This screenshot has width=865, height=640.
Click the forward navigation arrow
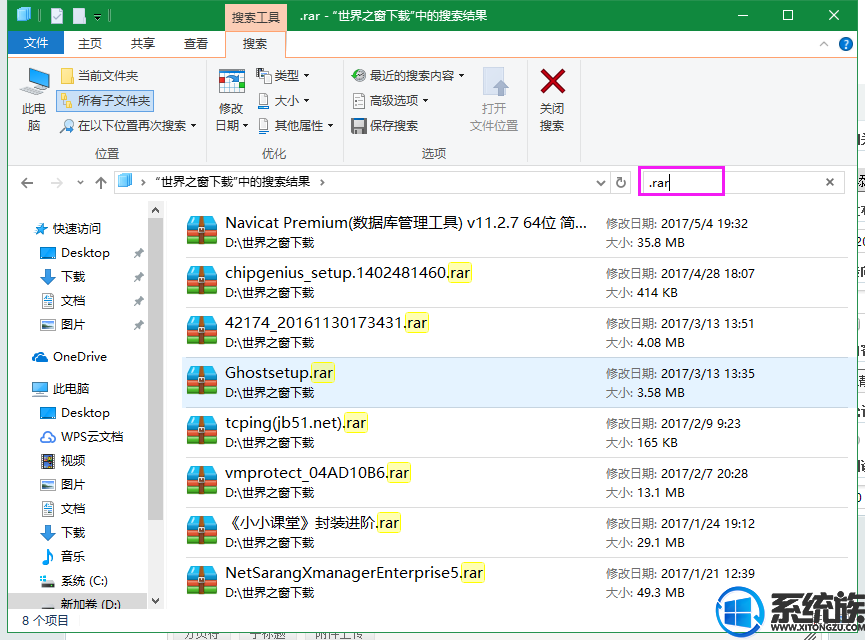click(56, 183)
